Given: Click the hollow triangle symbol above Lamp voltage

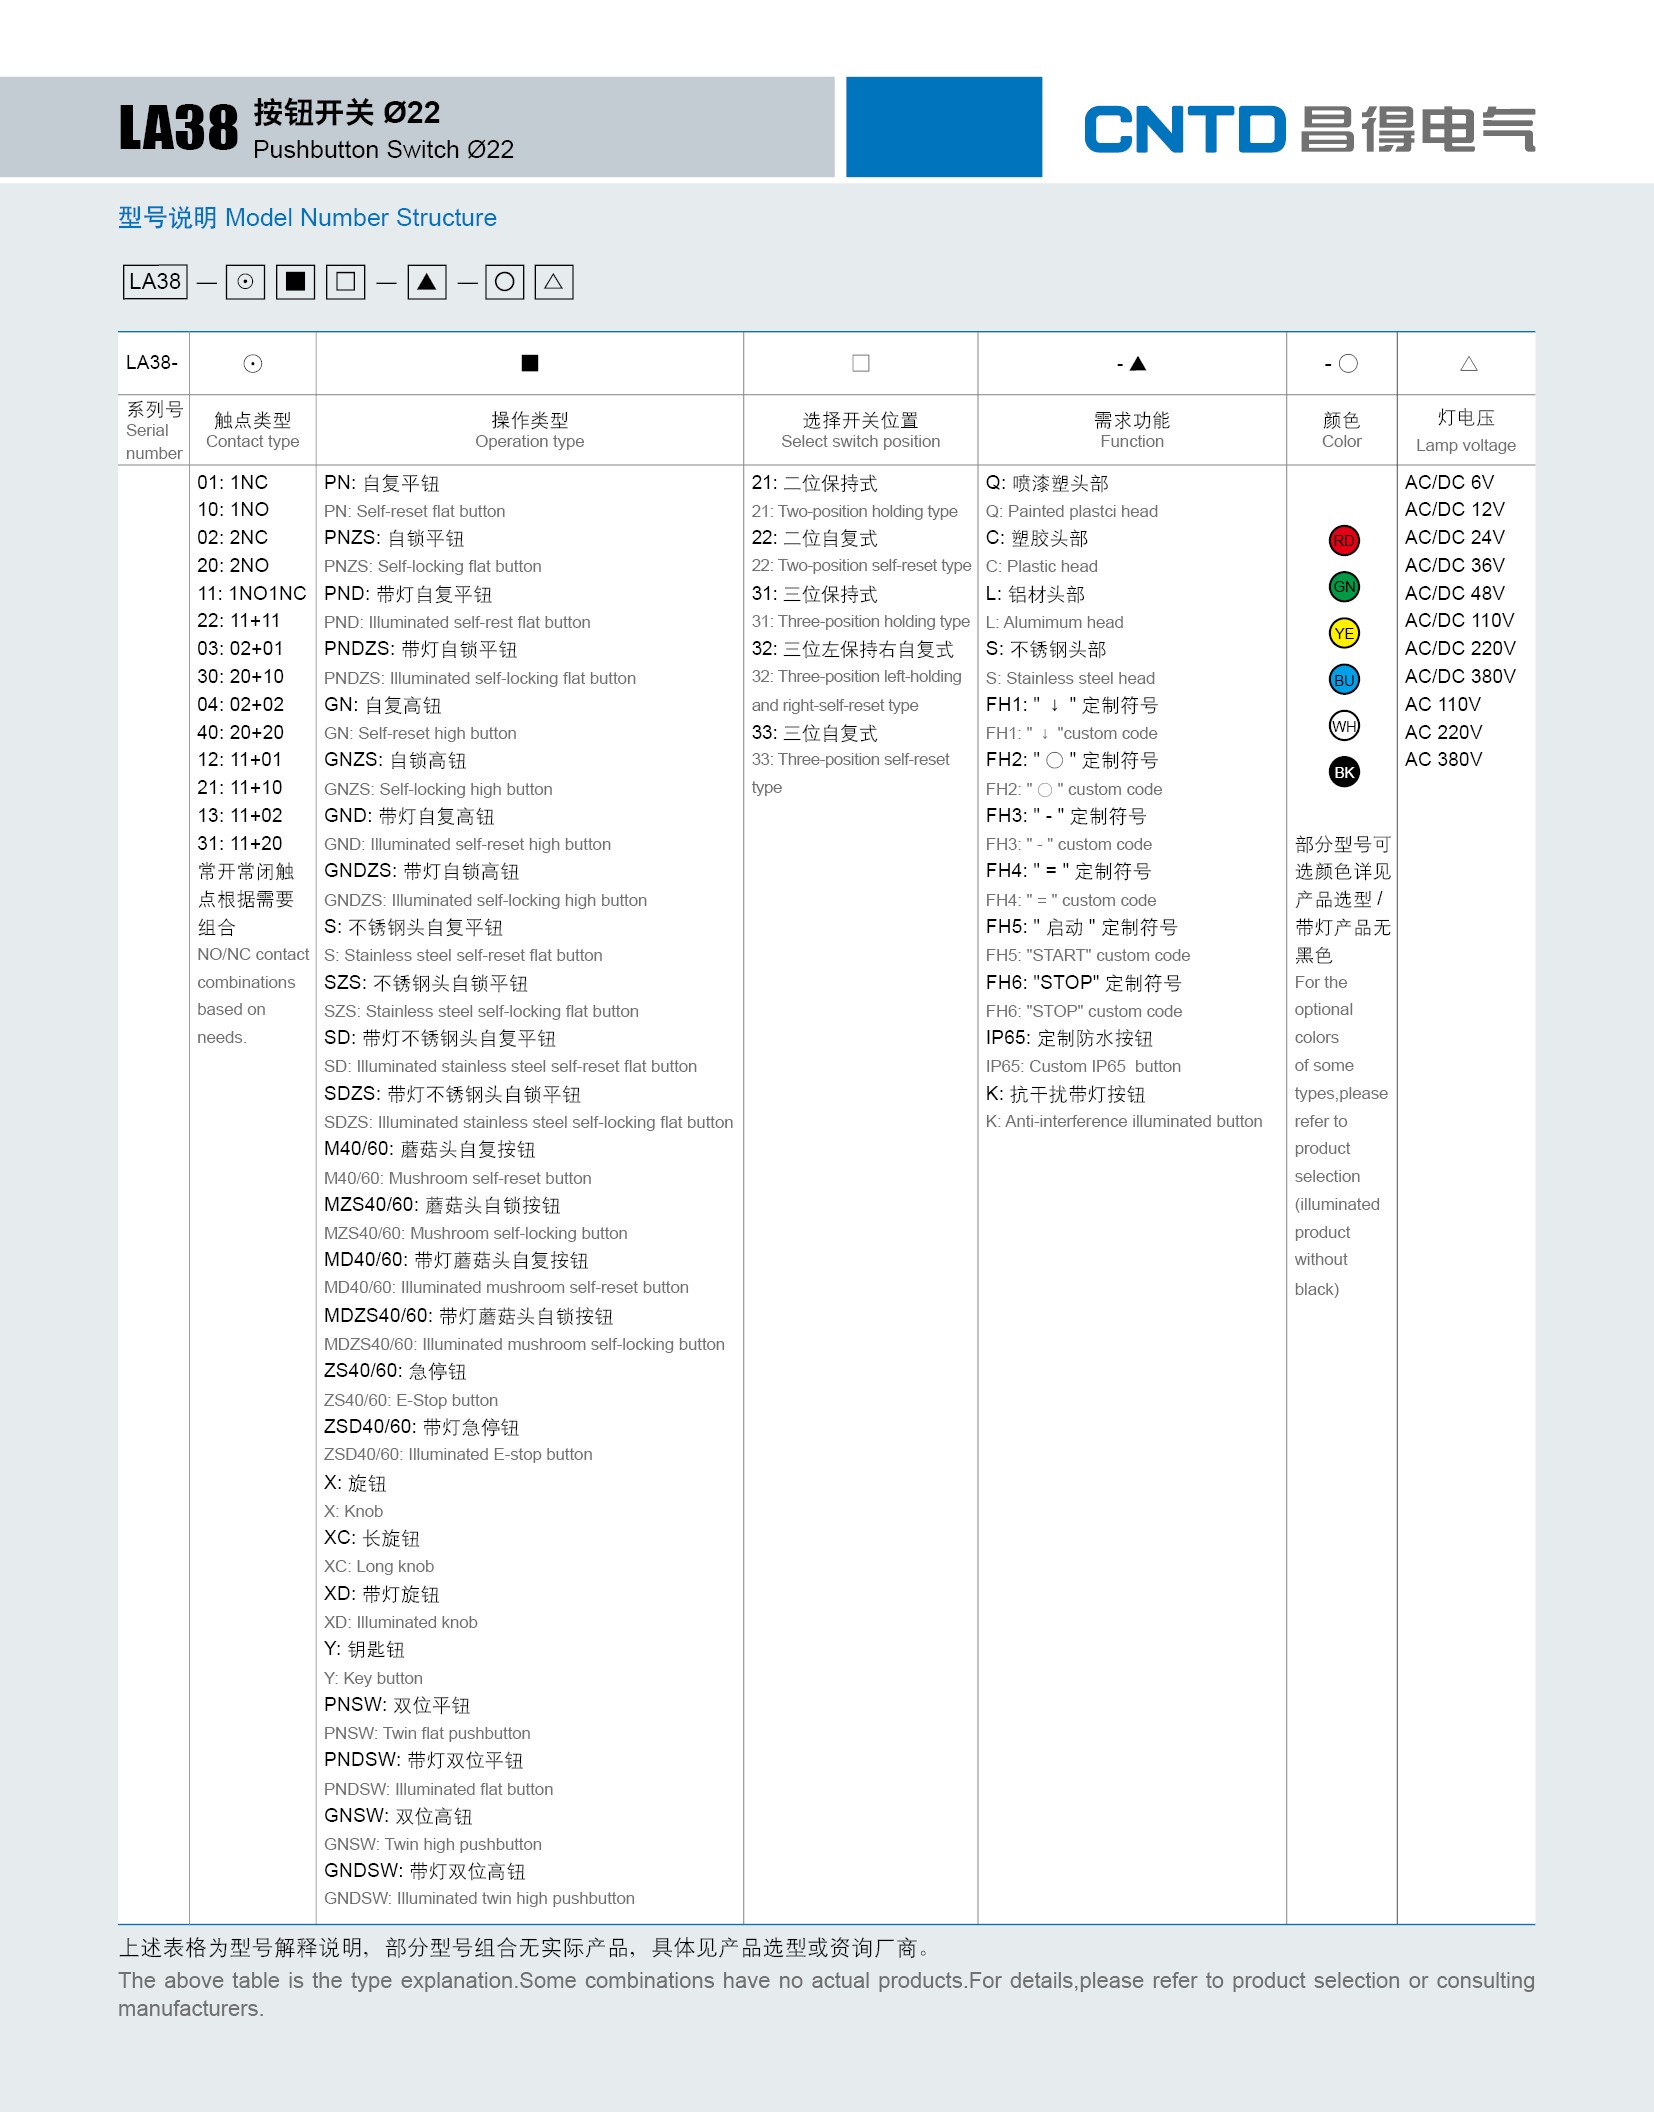Looking at the screenshot, I should pos(1467,364).
